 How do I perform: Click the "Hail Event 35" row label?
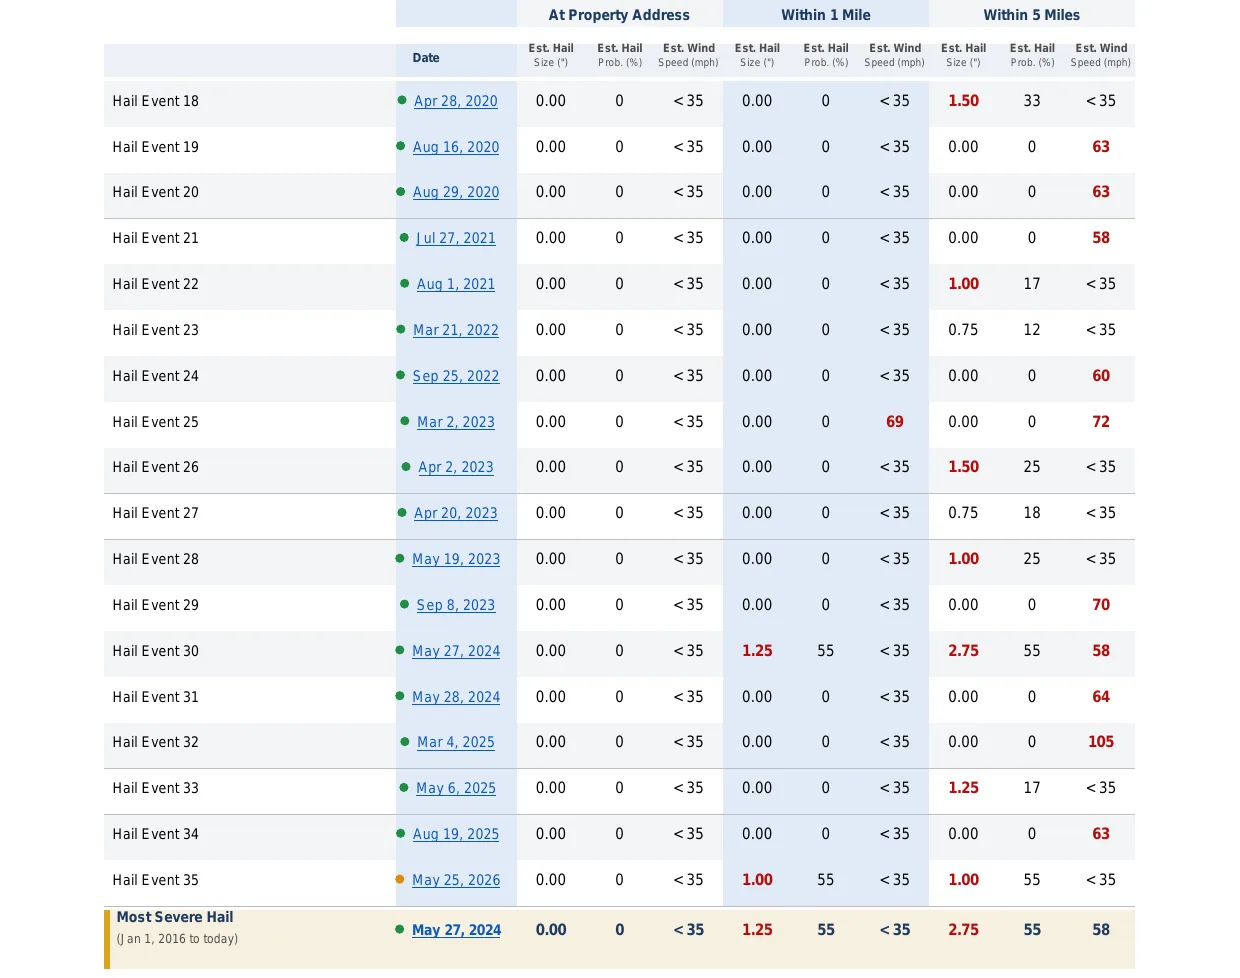pyautogui.click(x=156, y=880)
